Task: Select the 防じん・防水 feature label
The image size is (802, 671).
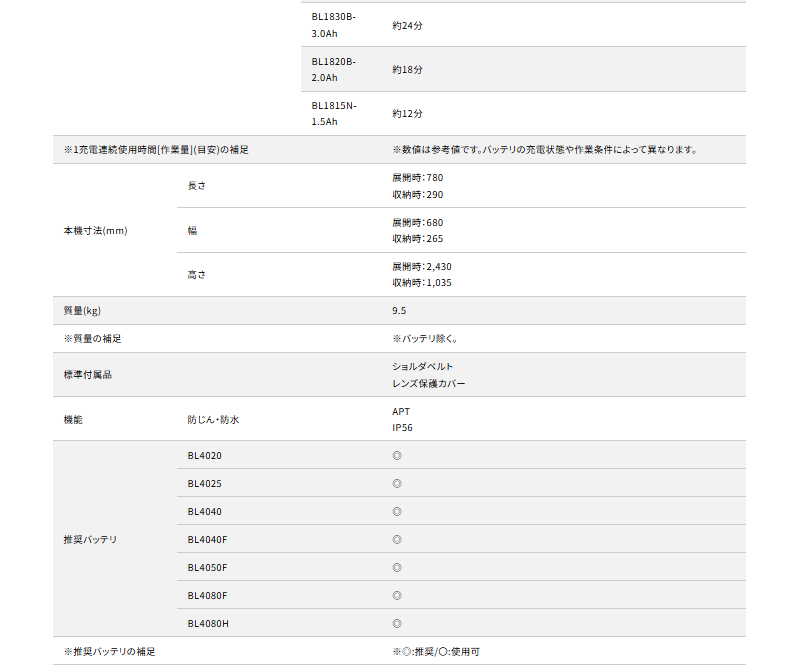Action: [213, 420]
